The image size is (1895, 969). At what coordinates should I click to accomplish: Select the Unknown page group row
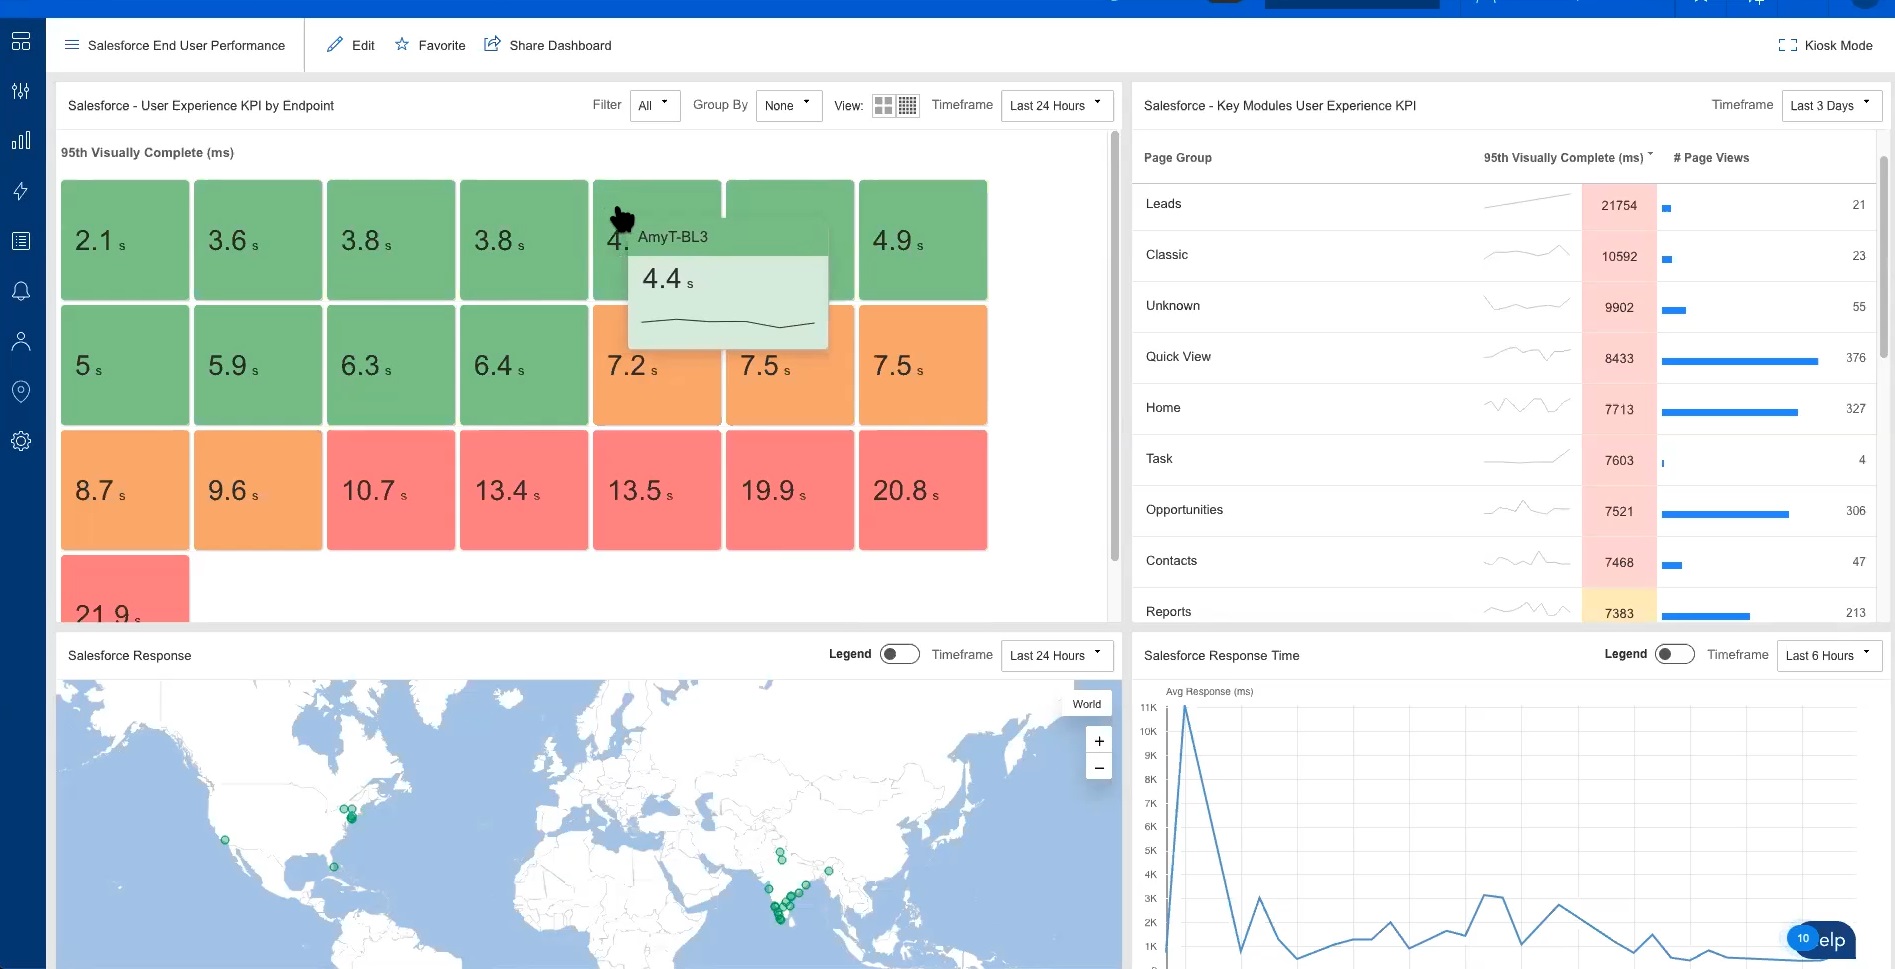pos(1504,307)
